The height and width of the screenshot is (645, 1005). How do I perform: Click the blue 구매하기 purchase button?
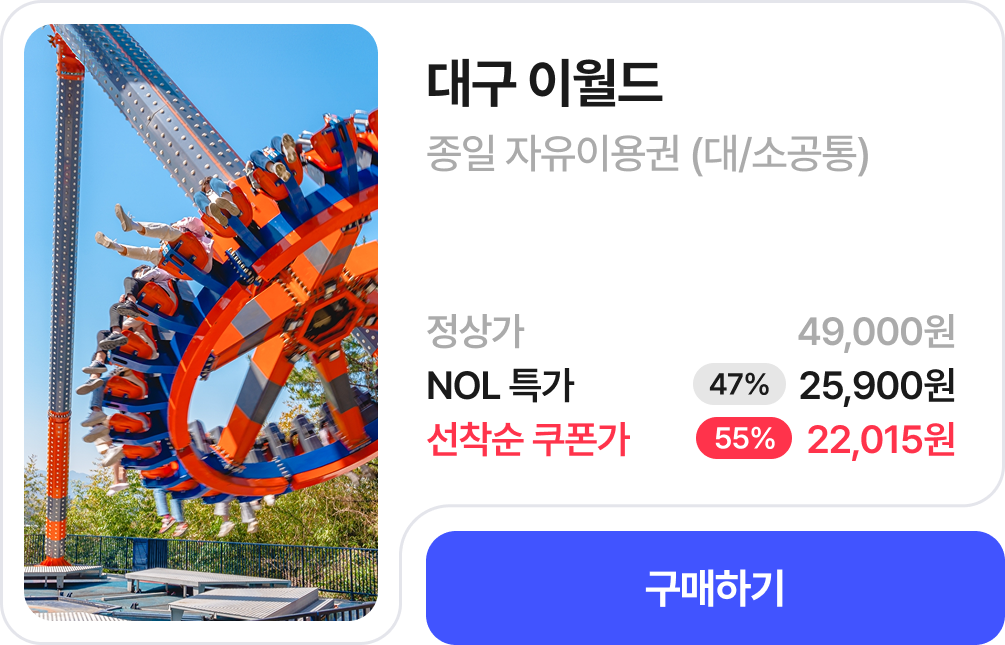tap(715, 587)
